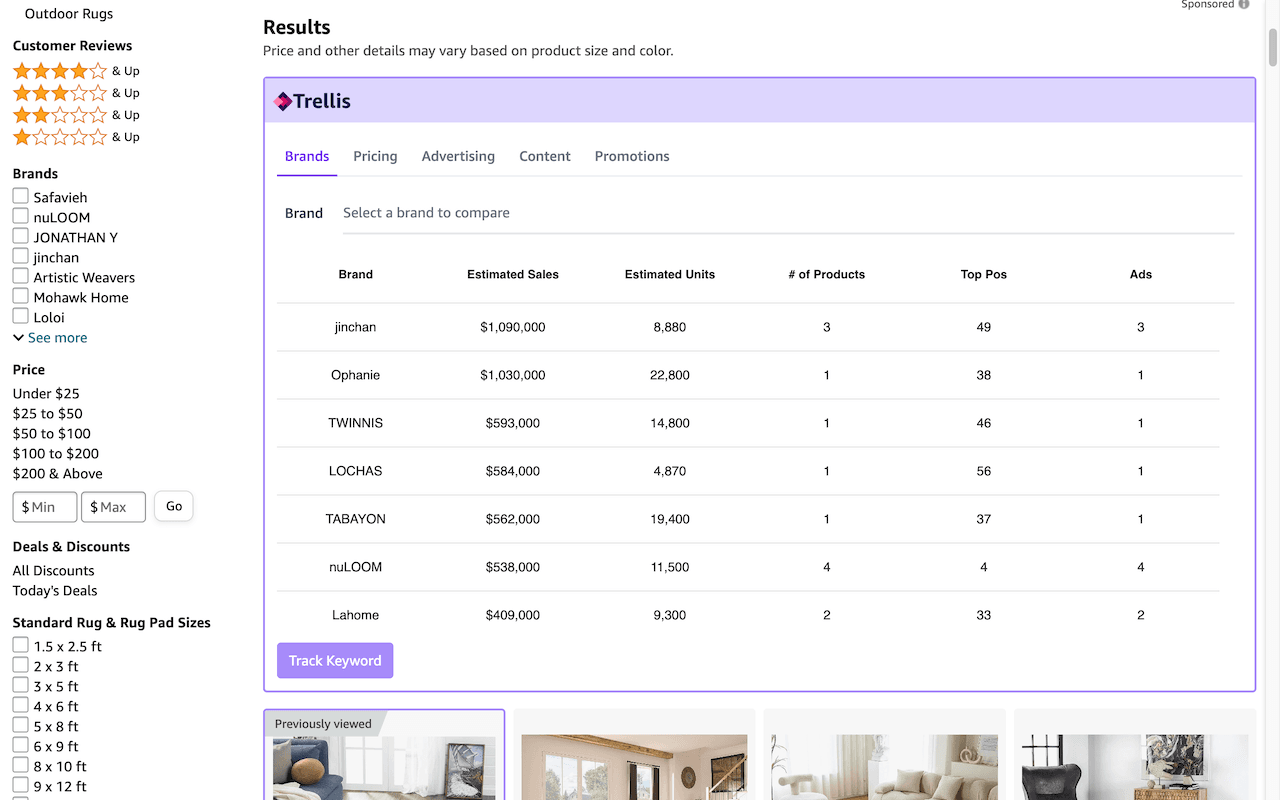Click the Trellis logo icon
Screen dimensions: 1280x800
point(283,101)
